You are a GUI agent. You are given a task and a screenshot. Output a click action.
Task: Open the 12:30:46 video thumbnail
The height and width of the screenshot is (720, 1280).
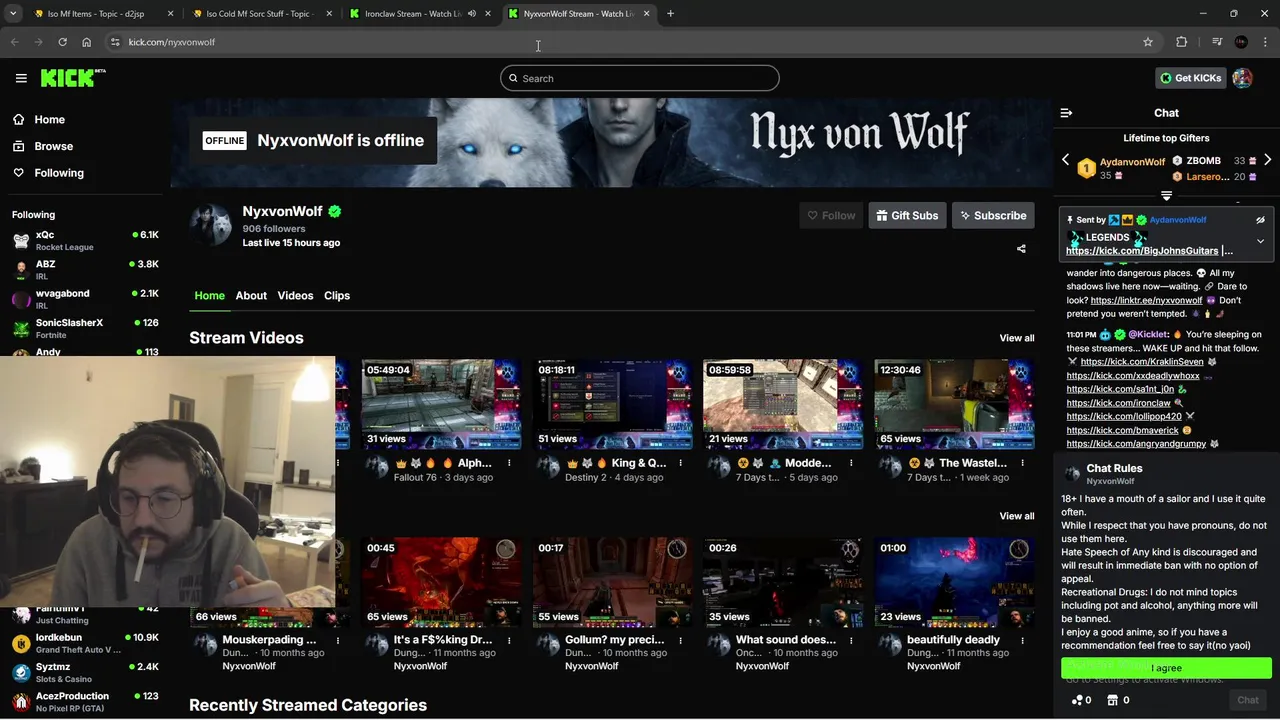coord(954,404)
